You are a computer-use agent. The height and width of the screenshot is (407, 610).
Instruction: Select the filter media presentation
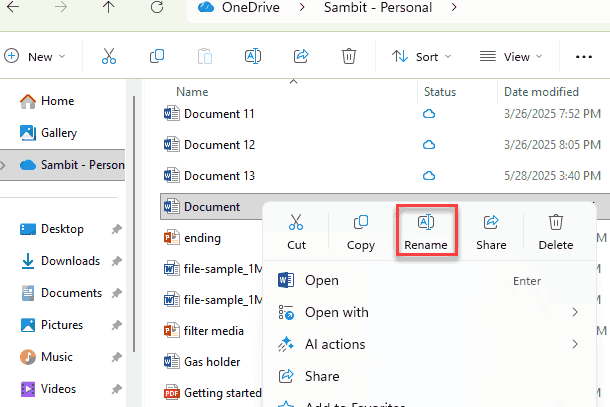coord(204,331)
